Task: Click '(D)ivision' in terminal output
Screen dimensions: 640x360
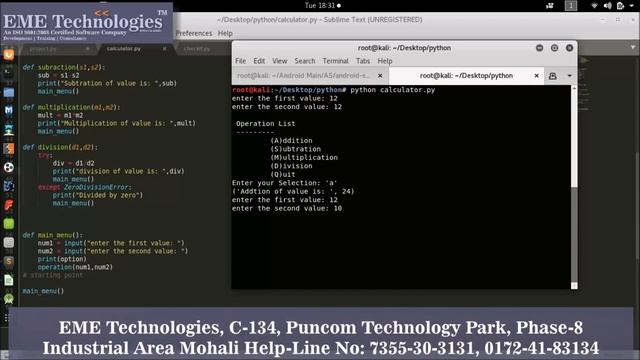Action: pos(291,166)
